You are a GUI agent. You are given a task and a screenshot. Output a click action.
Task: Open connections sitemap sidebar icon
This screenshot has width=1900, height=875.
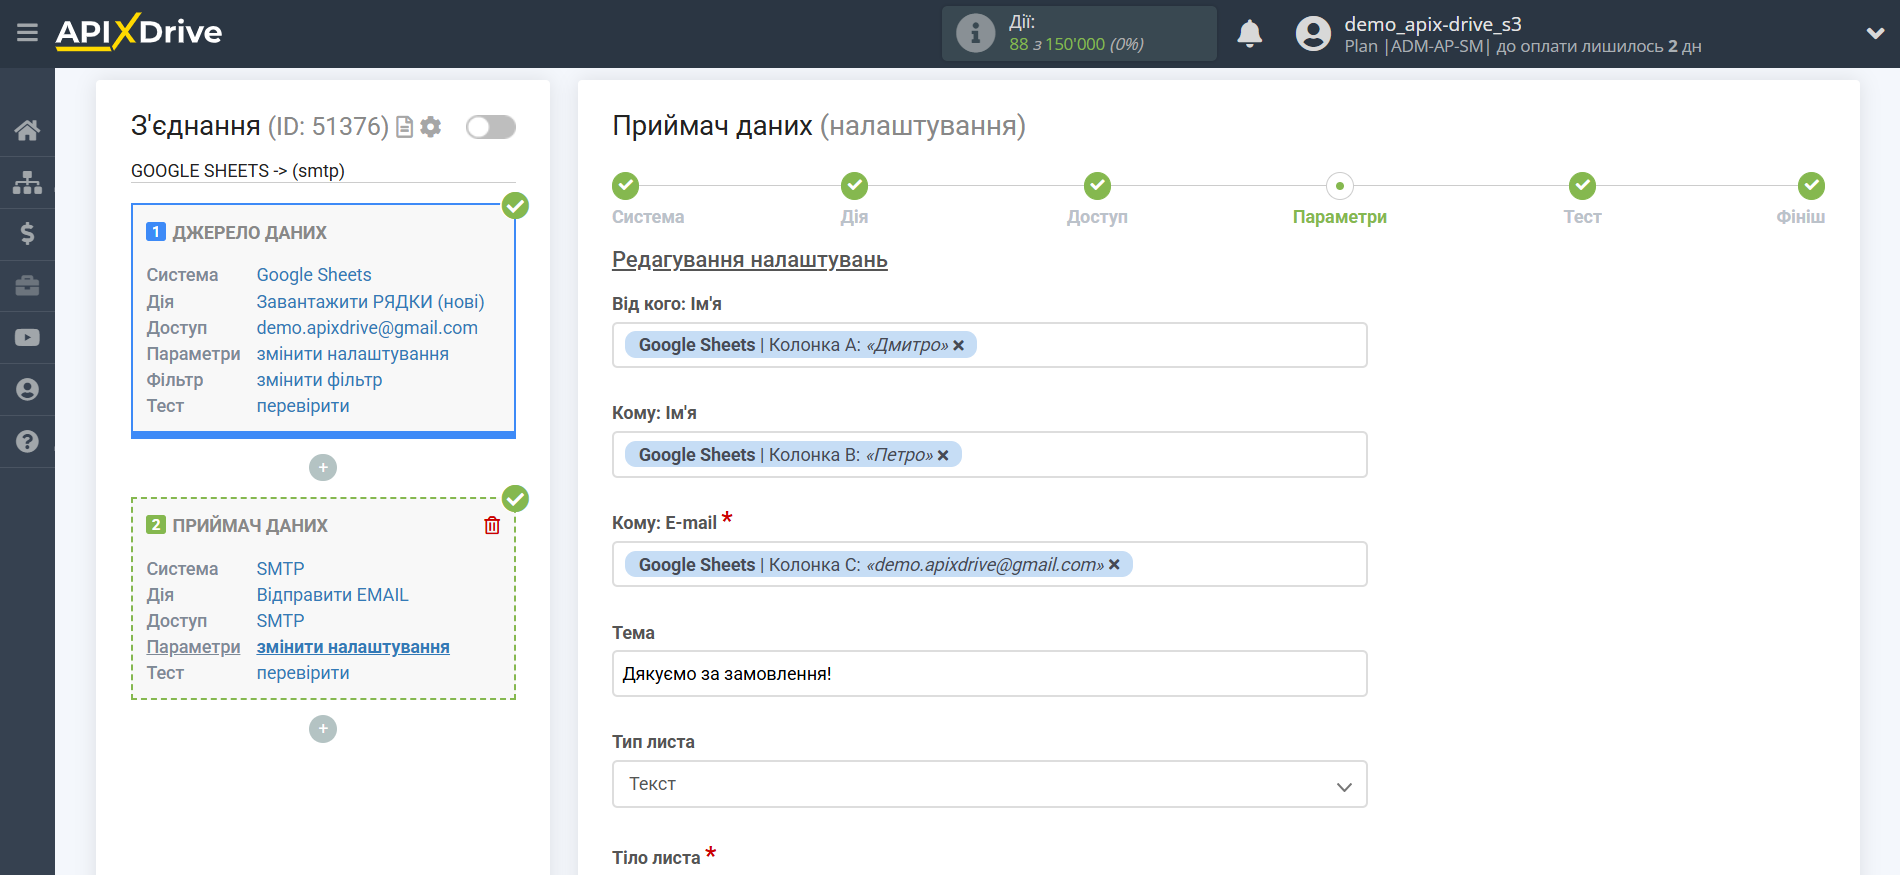(27, 182)
